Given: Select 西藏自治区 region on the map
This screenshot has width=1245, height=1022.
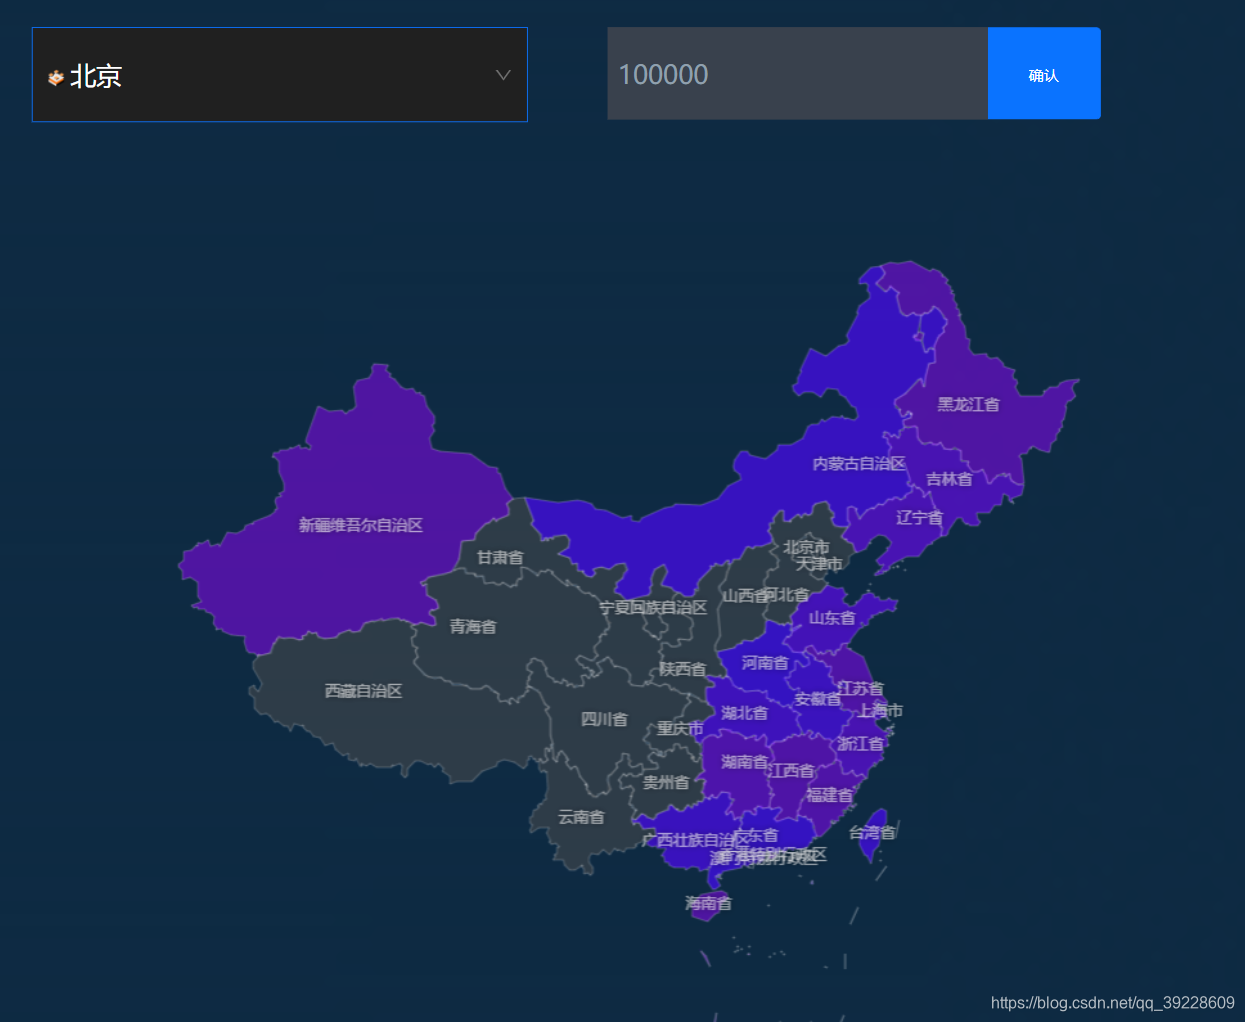Looking at the screenshot, I should [363, 691].
